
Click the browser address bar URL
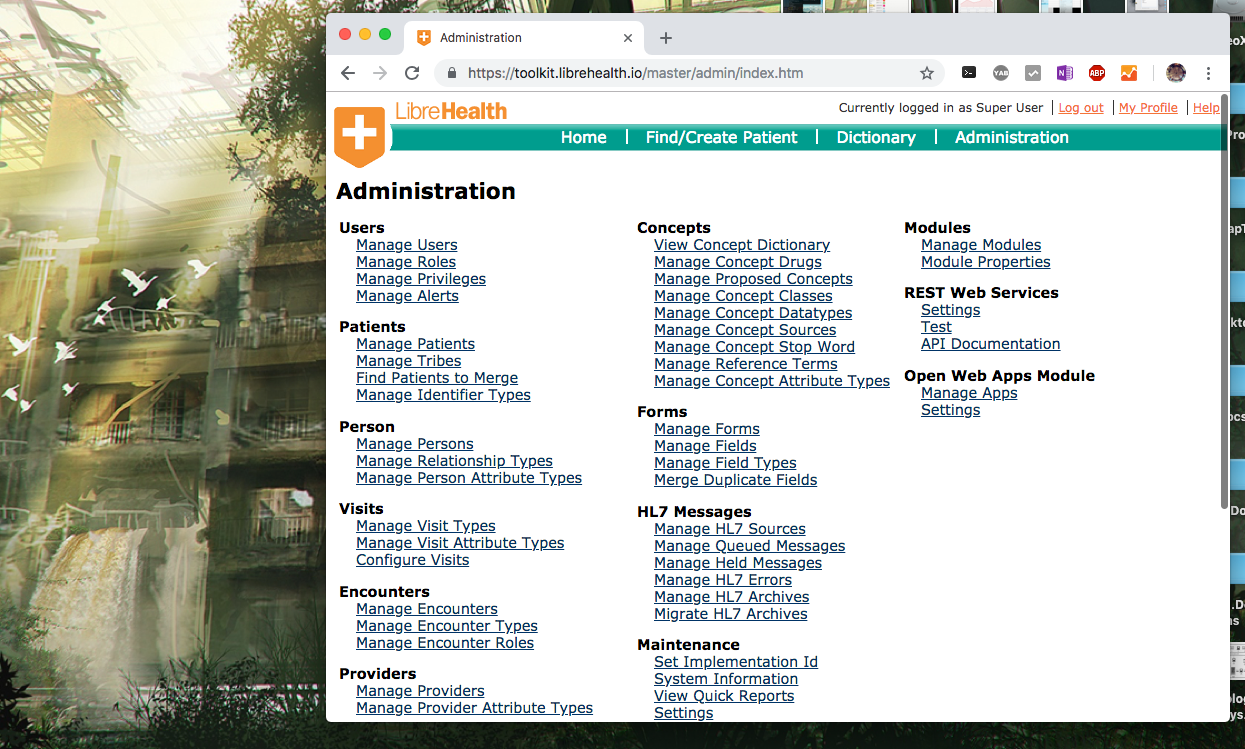point(635,73)
